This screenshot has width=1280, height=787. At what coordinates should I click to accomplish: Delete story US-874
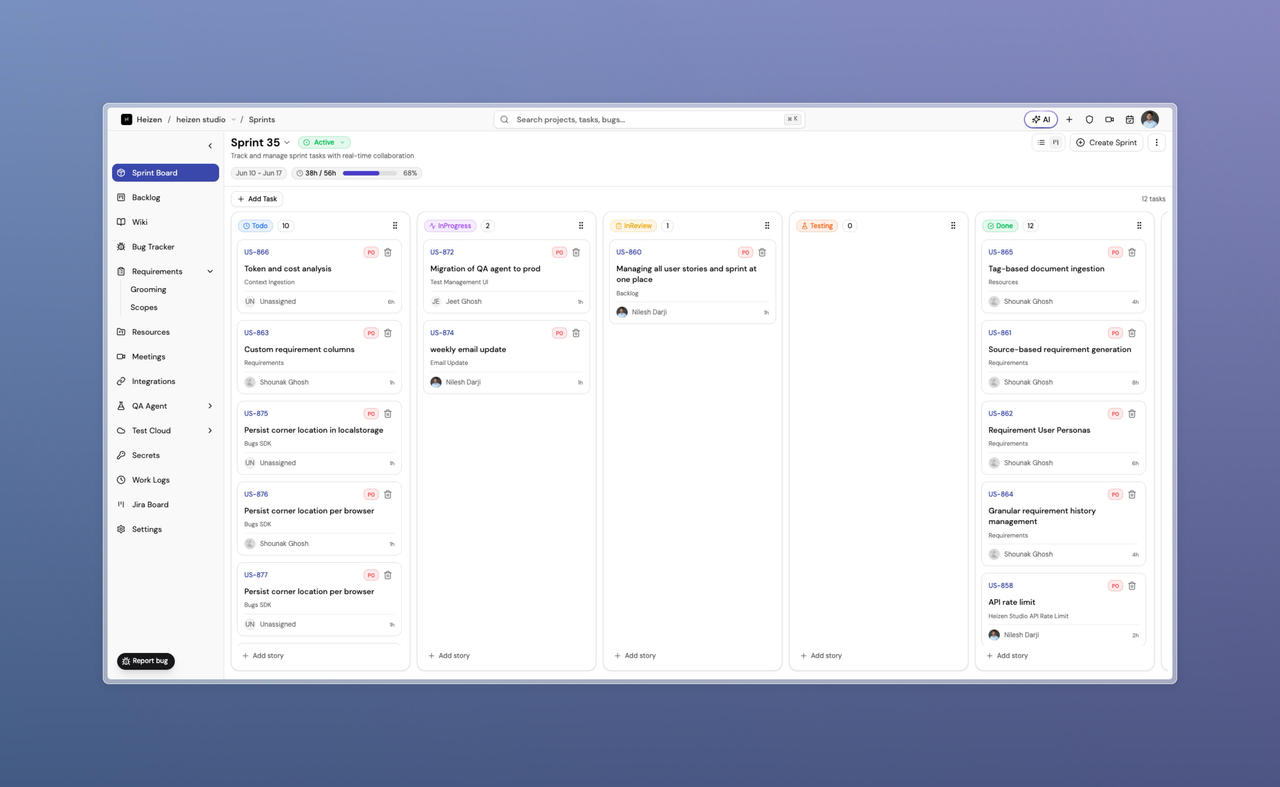point(576,333)
